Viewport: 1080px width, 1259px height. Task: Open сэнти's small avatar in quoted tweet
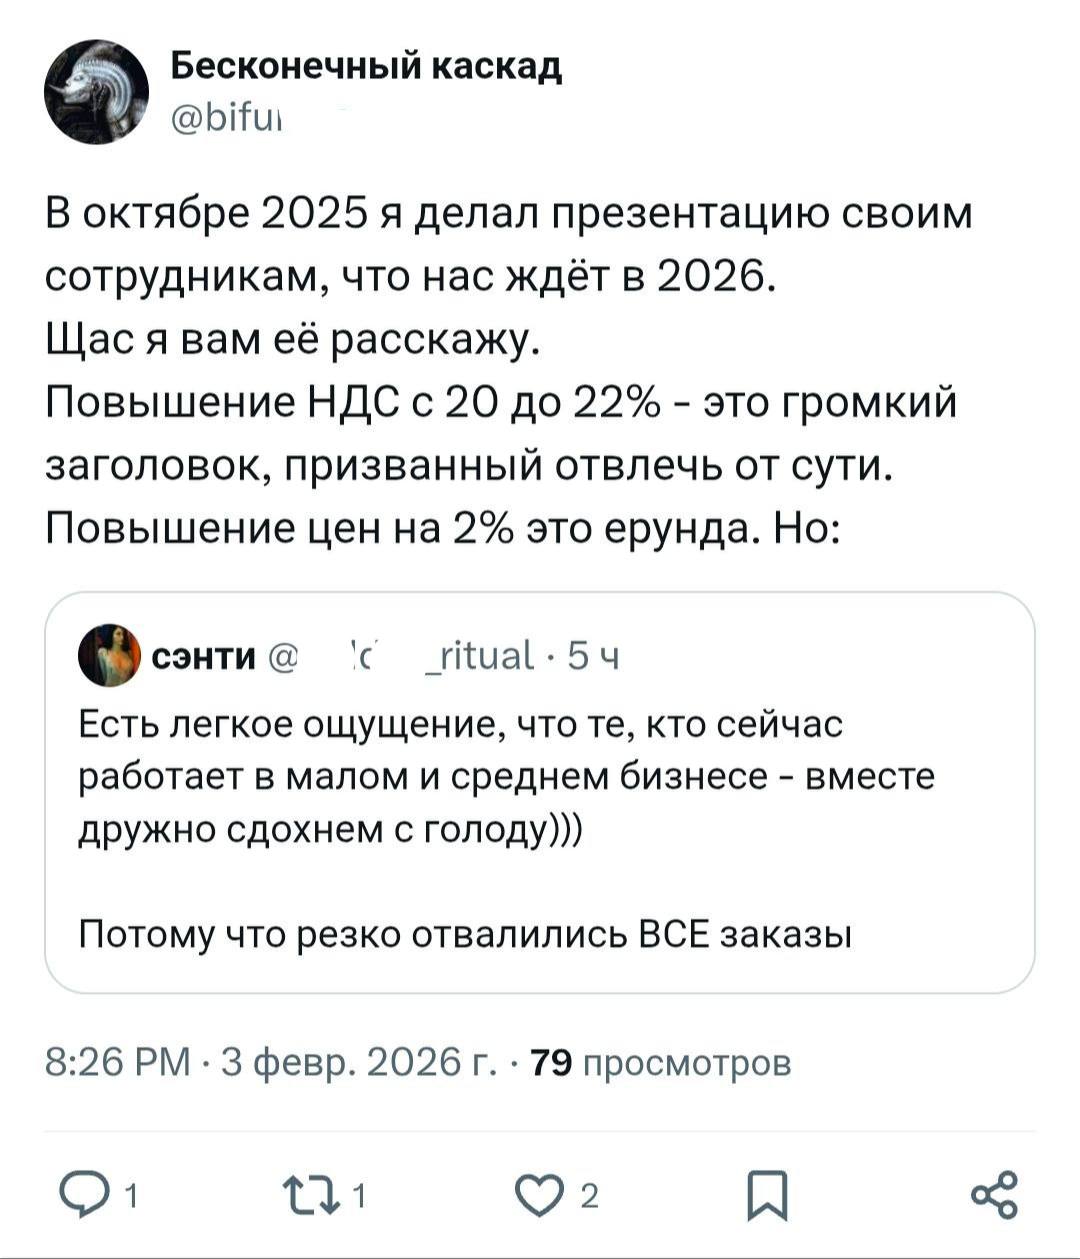coord(109,656)
